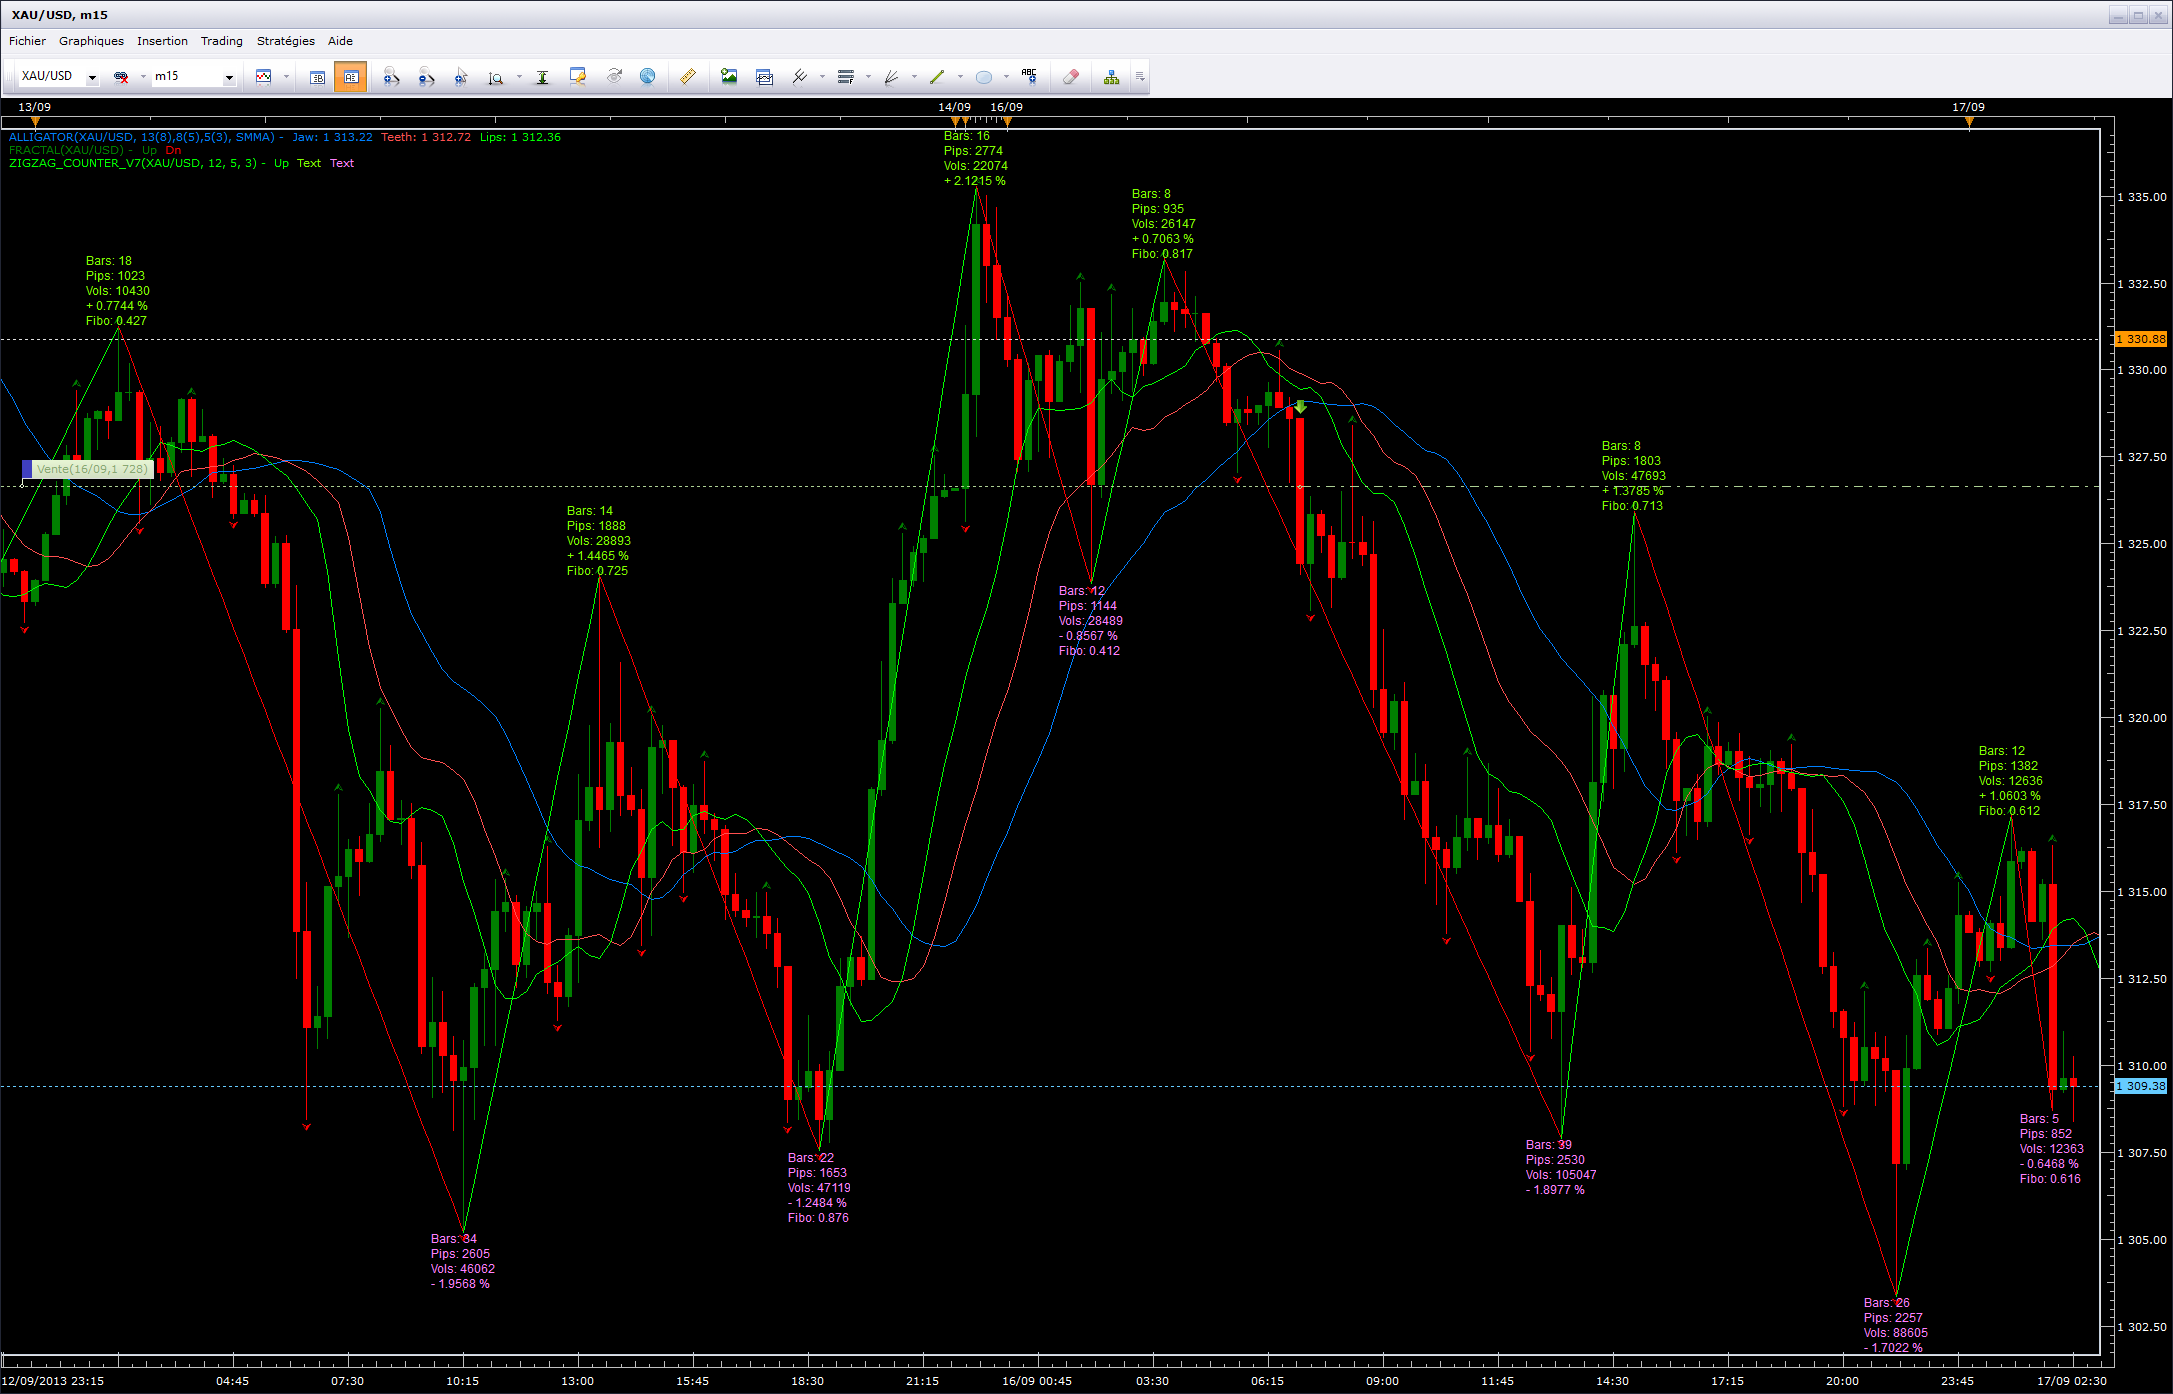
Task: Expand arrow beside the remove link icon
Action: [143, 77]
